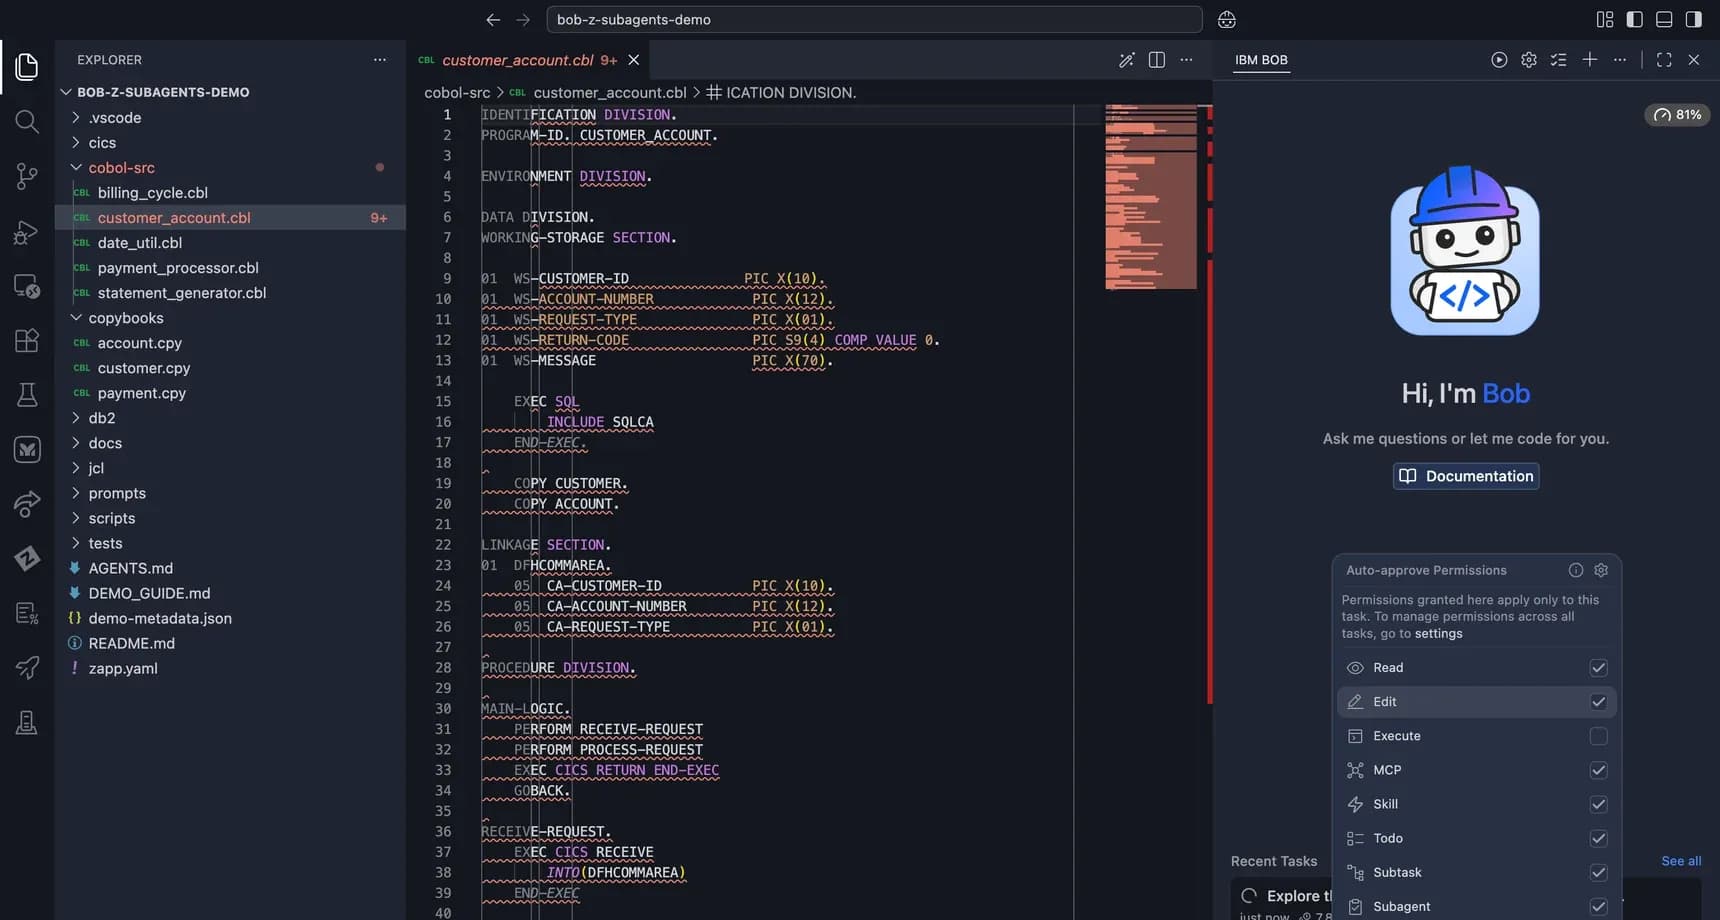Screen dimensions: 1720x920
Task: Click the fullscreen icon in Bob panel
Action: tap(1664, 60)
